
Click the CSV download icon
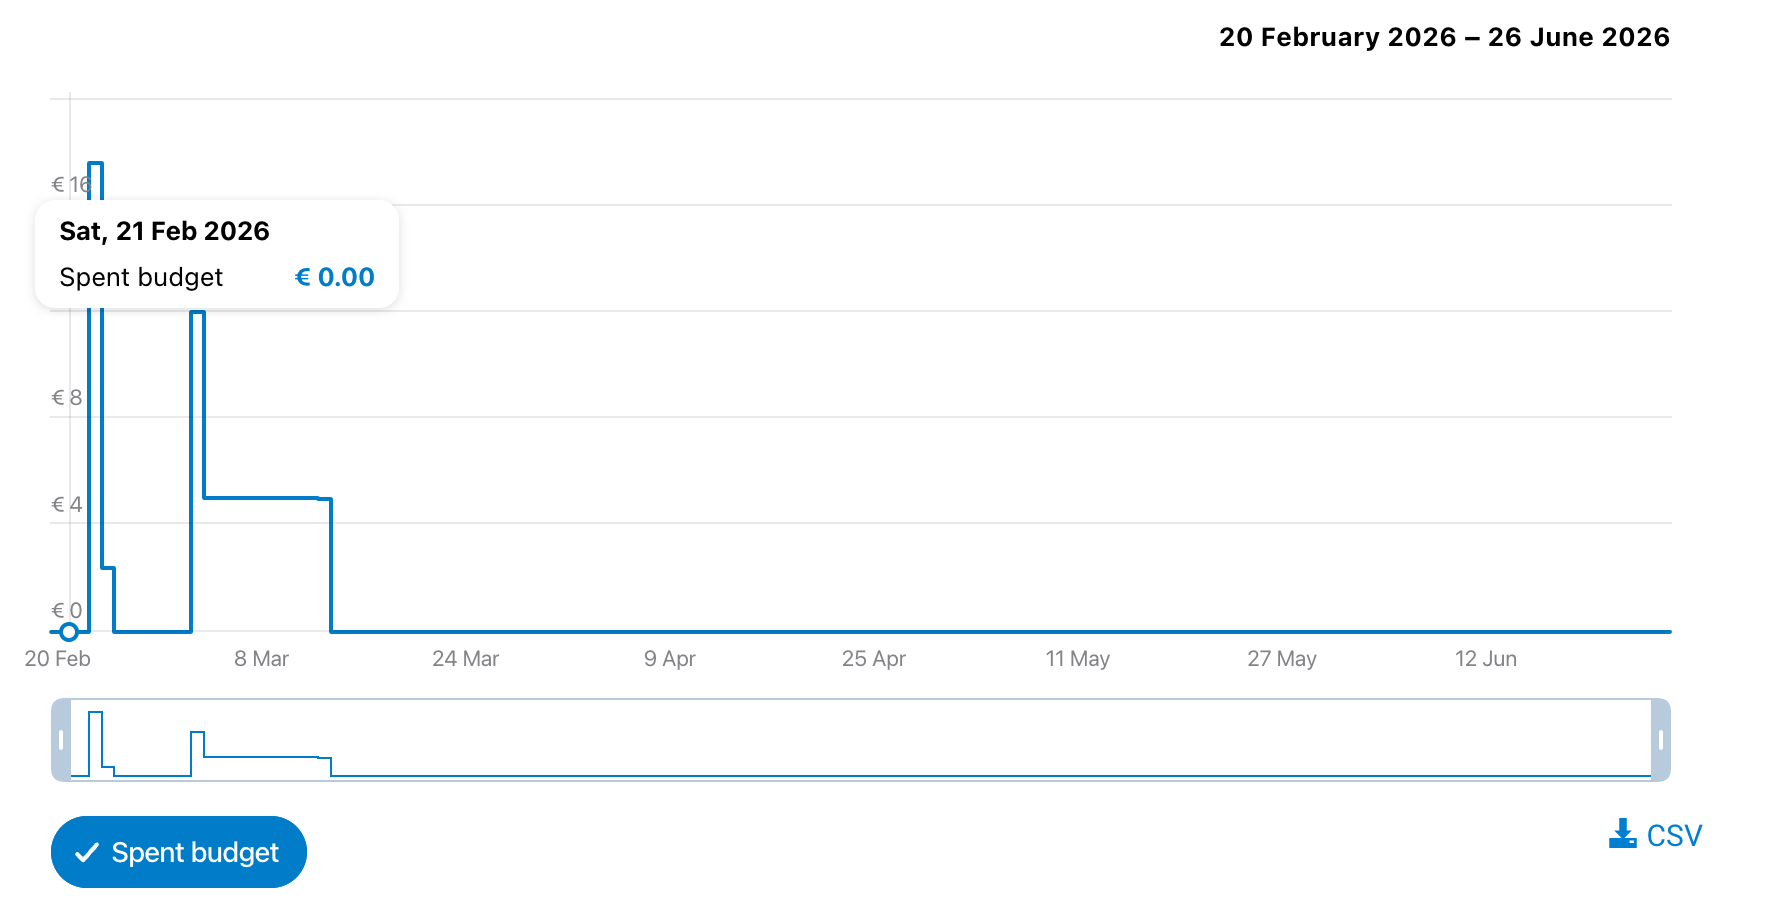tap(1622, 834)
